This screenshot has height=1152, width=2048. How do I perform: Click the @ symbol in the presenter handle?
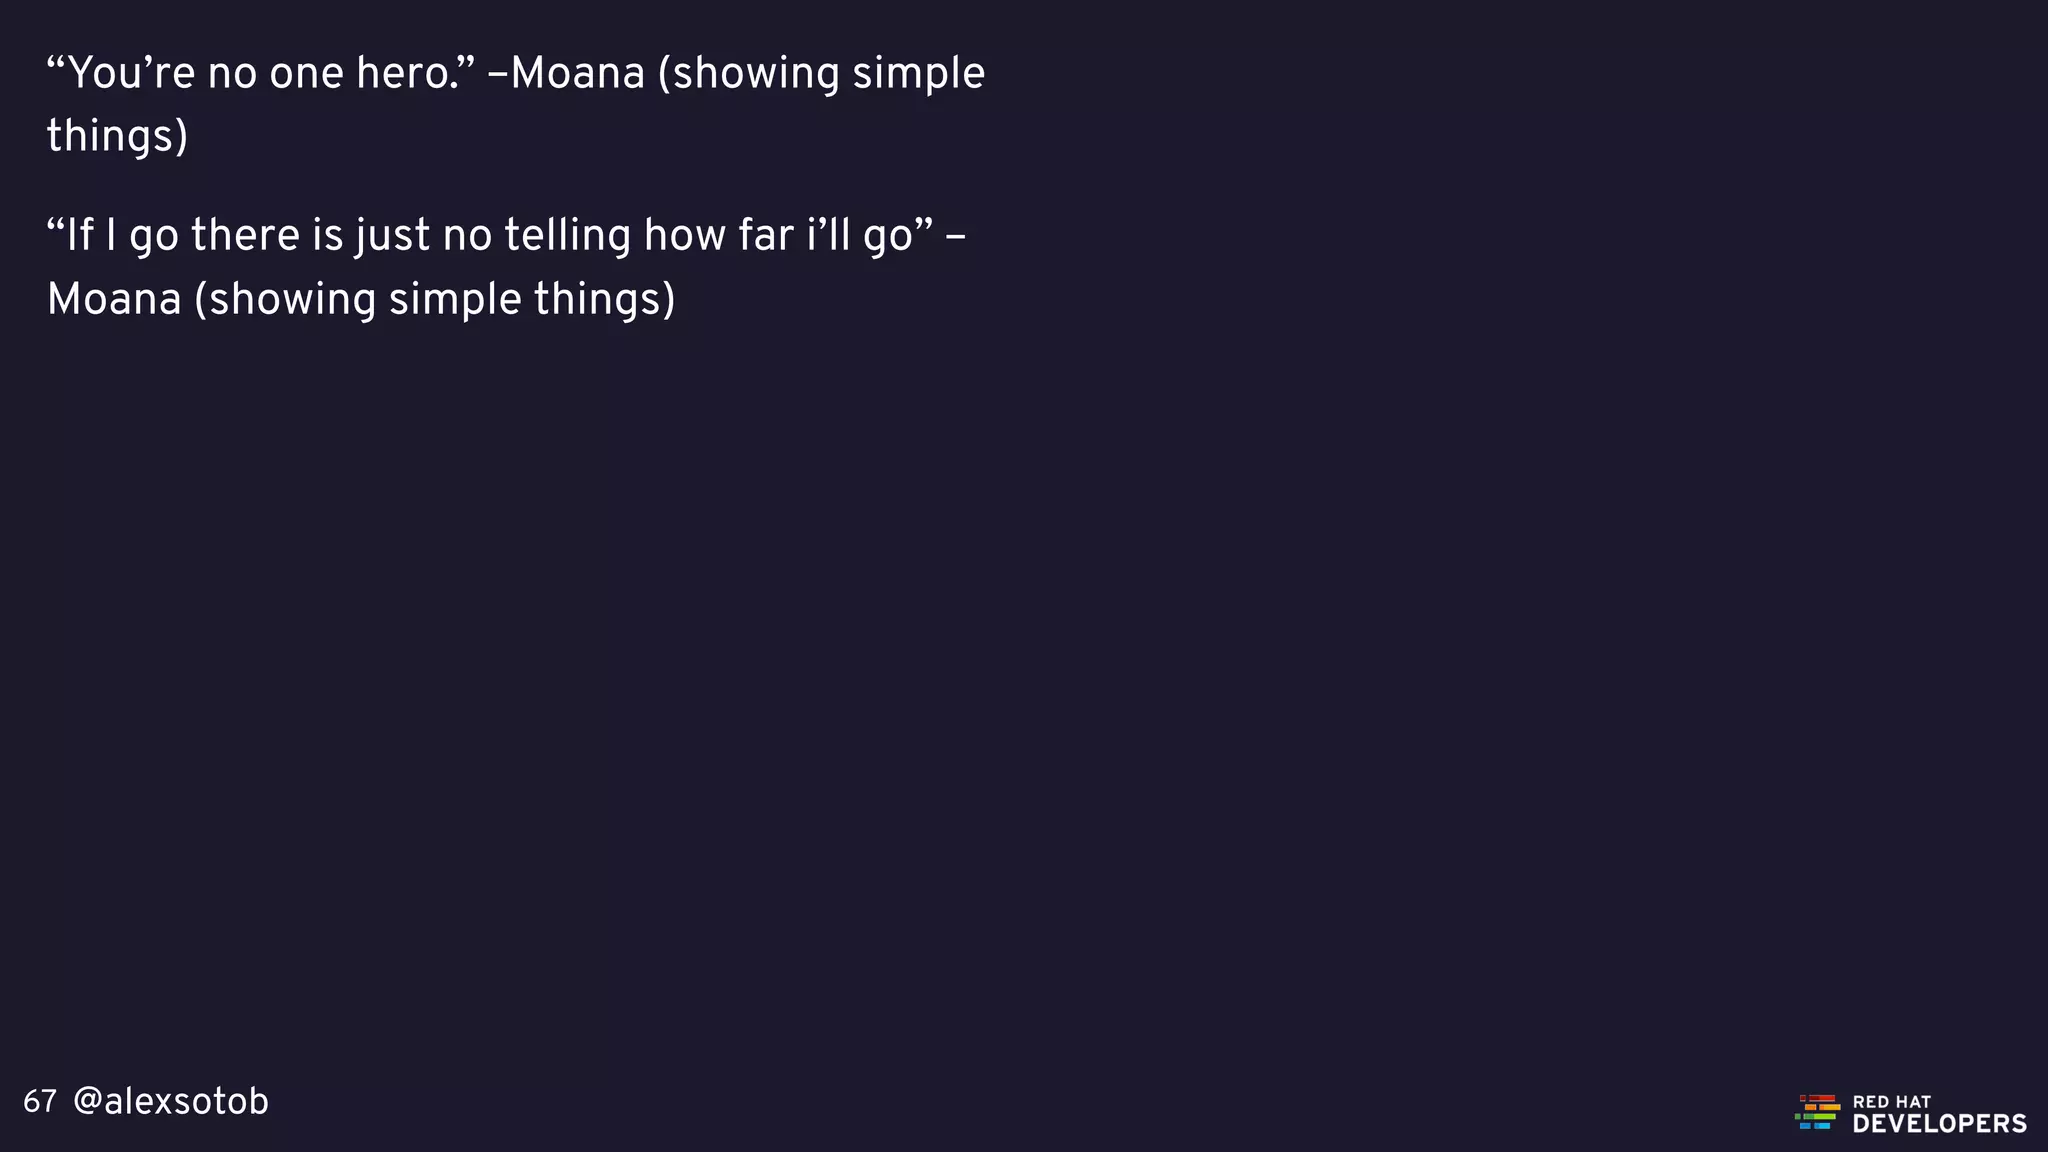88,1102
